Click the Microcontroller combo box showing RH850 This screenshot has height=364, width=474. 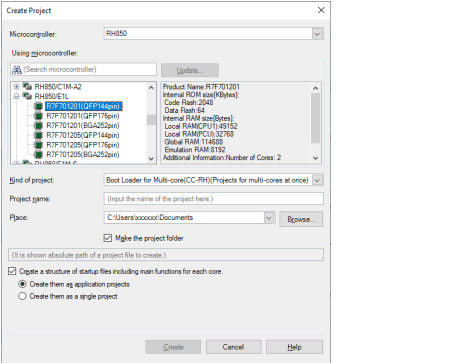tap(213, 34)
